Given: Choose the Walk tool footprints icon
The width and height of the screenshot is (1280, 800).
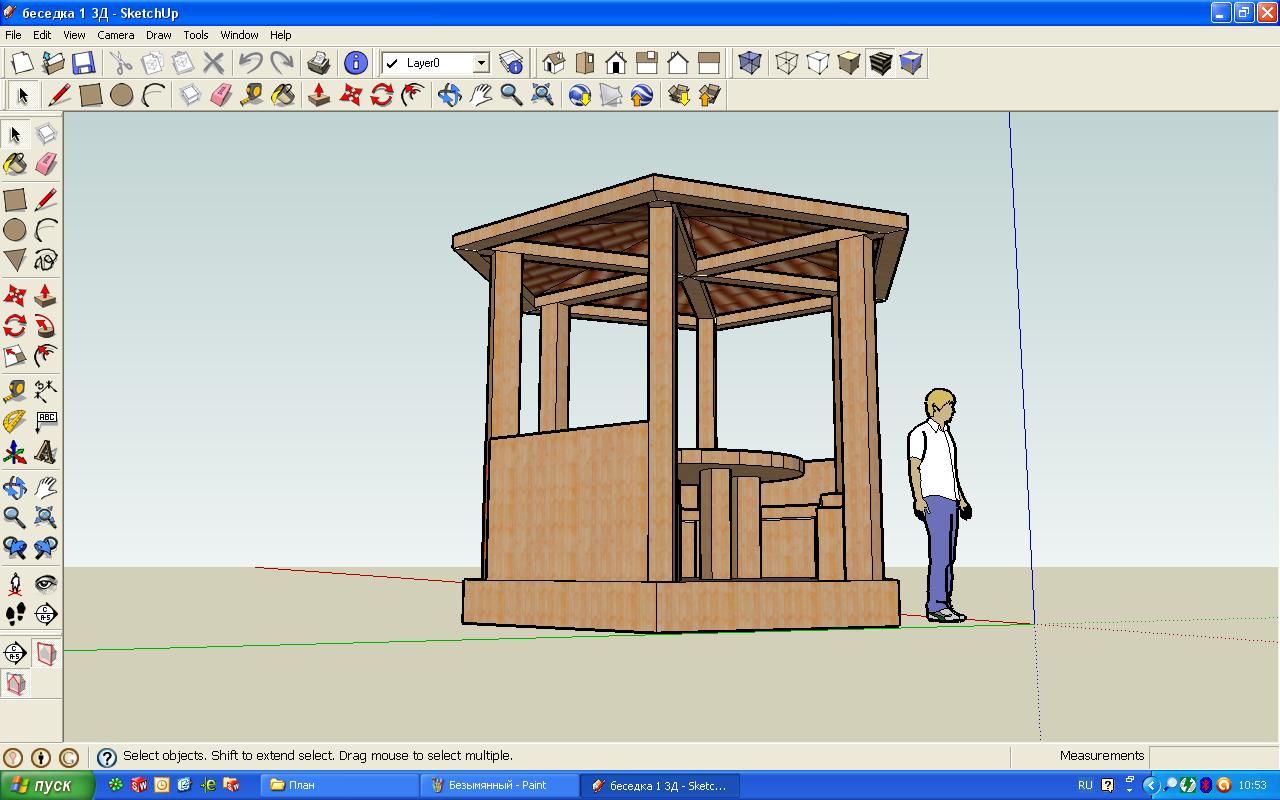Looking at the screenshot, I should [15, 613].
